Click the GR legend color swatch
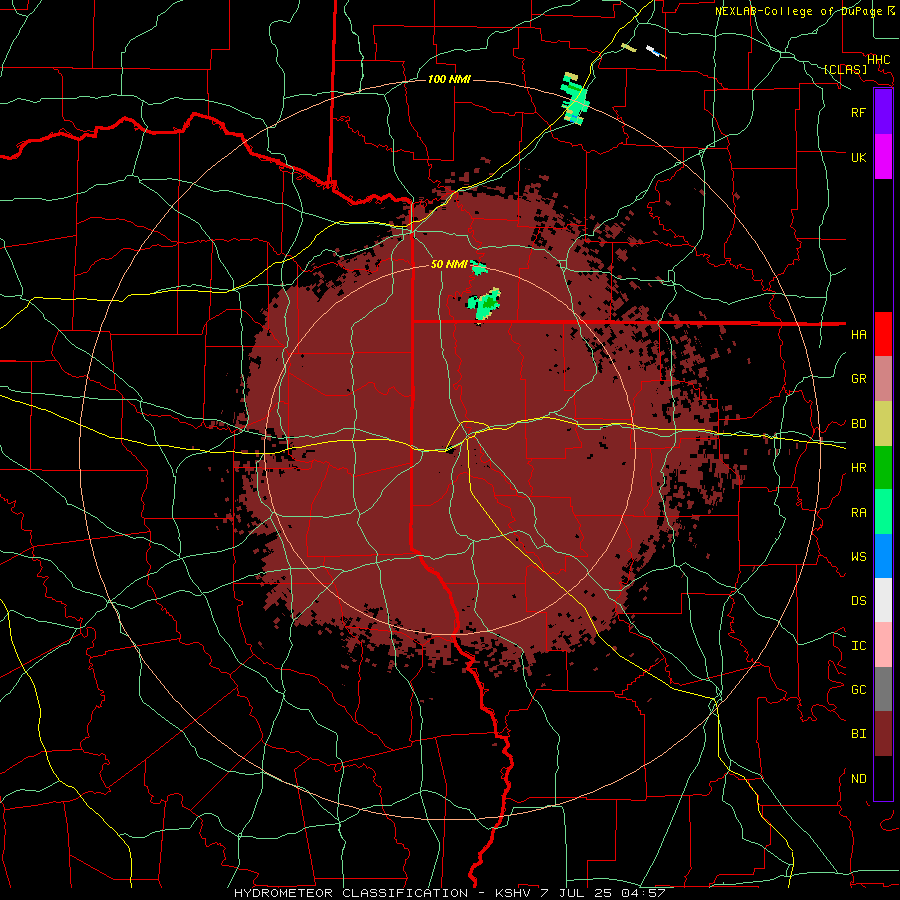The image size is (900, 900). tap(883, 379)
